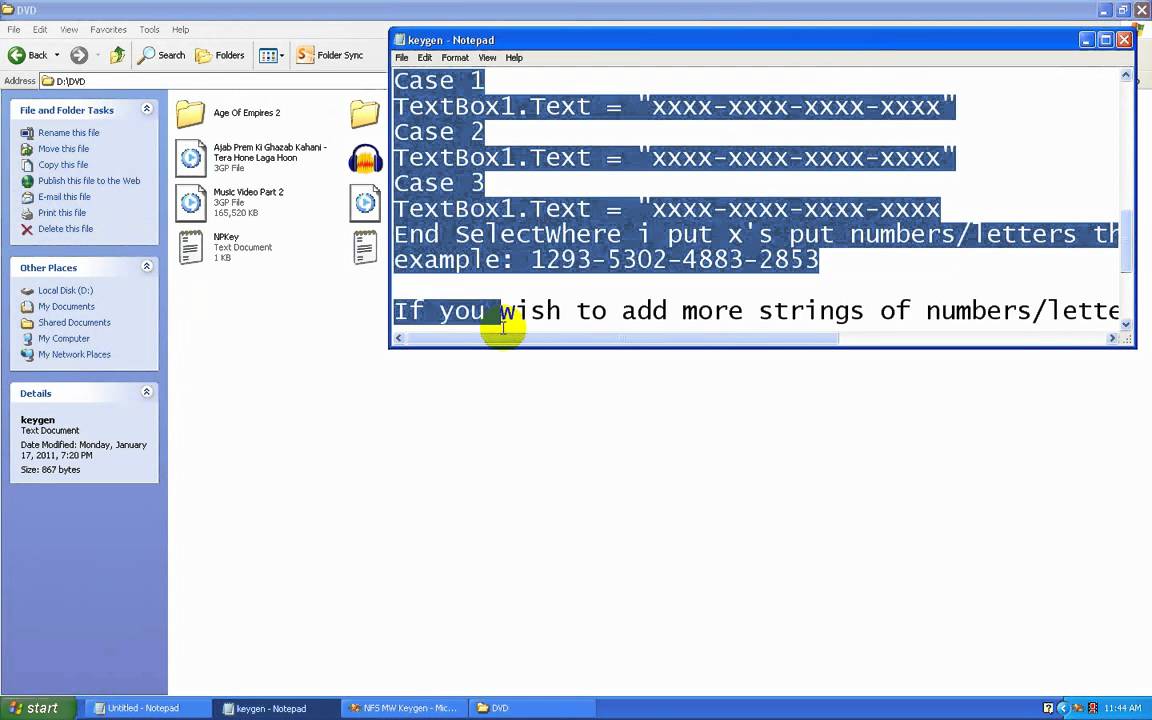1152x720 pixels.
Task: Go to My Computer
Action: tap(64, 339)
